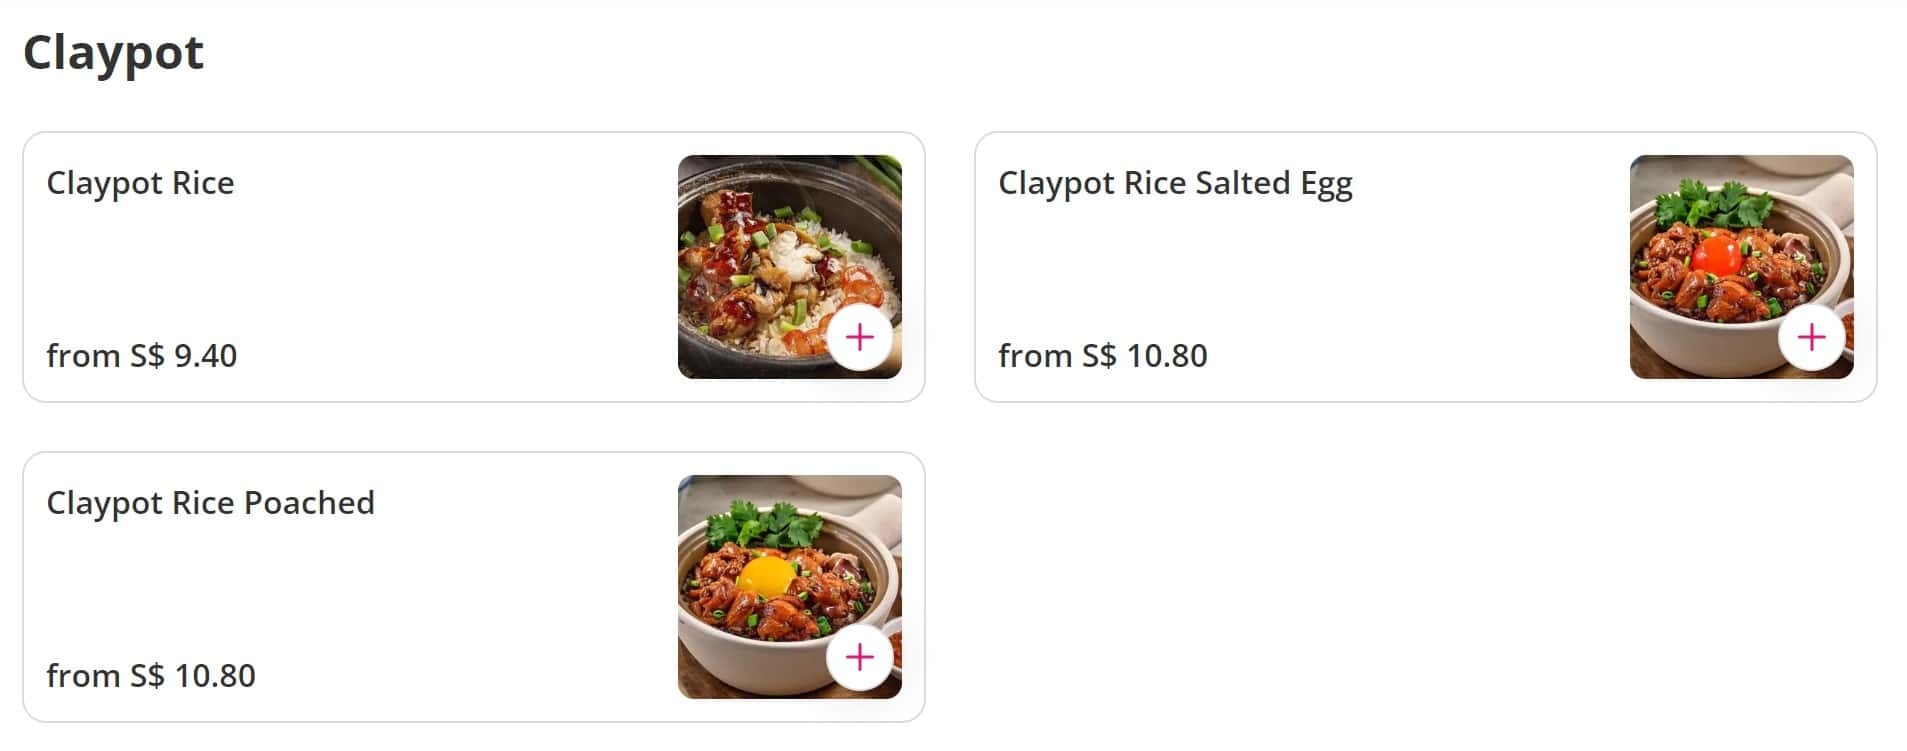Click the "Claypot" category heading

click(113, 52)
